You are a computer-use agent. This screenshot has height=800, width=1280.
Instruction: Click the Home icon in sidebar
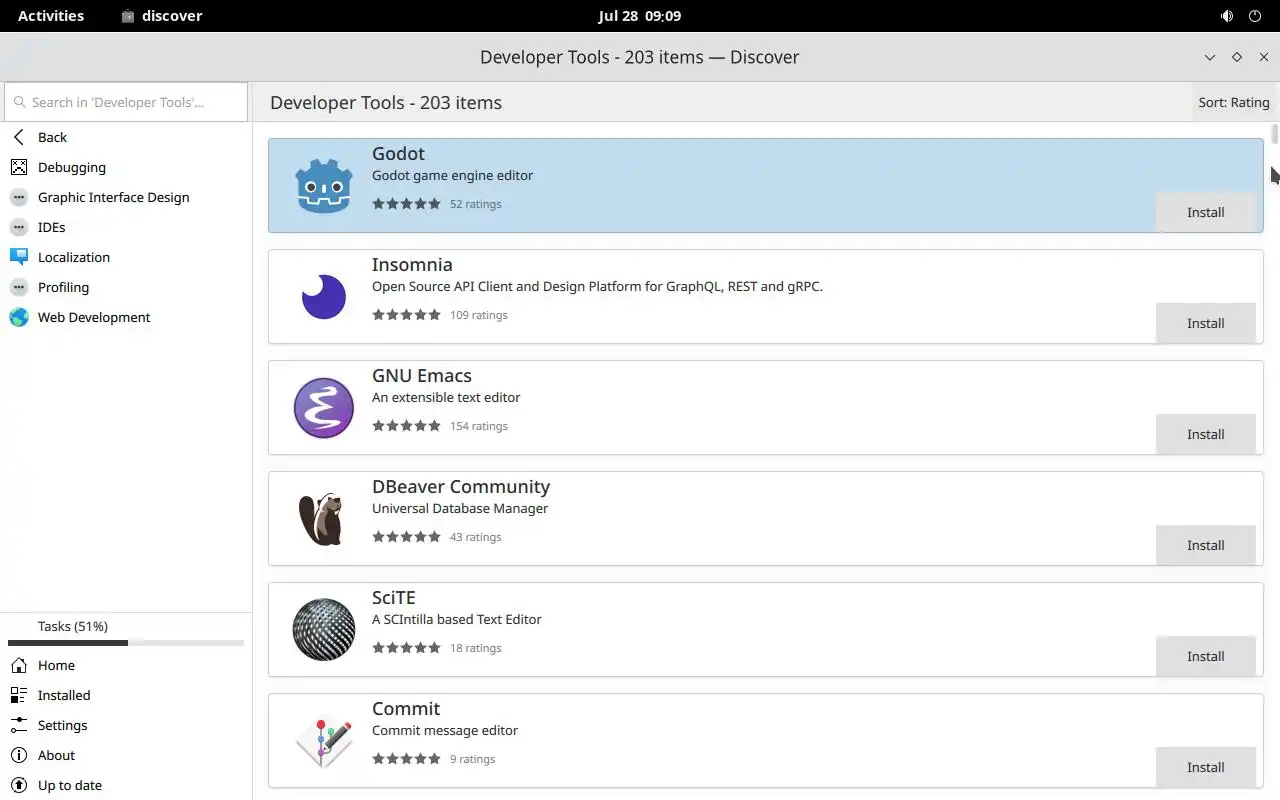coord(19,665)
